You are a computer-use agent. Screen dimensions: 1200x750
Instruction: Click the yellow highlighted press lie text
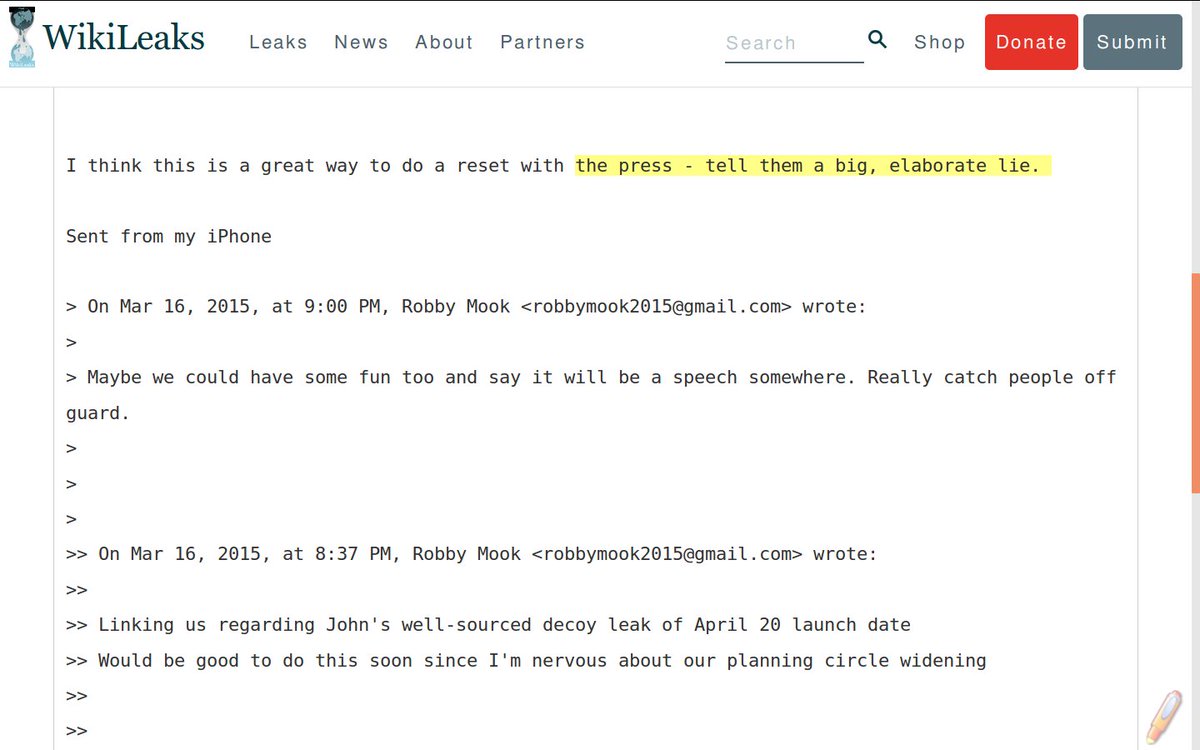[x=813, y=165]
